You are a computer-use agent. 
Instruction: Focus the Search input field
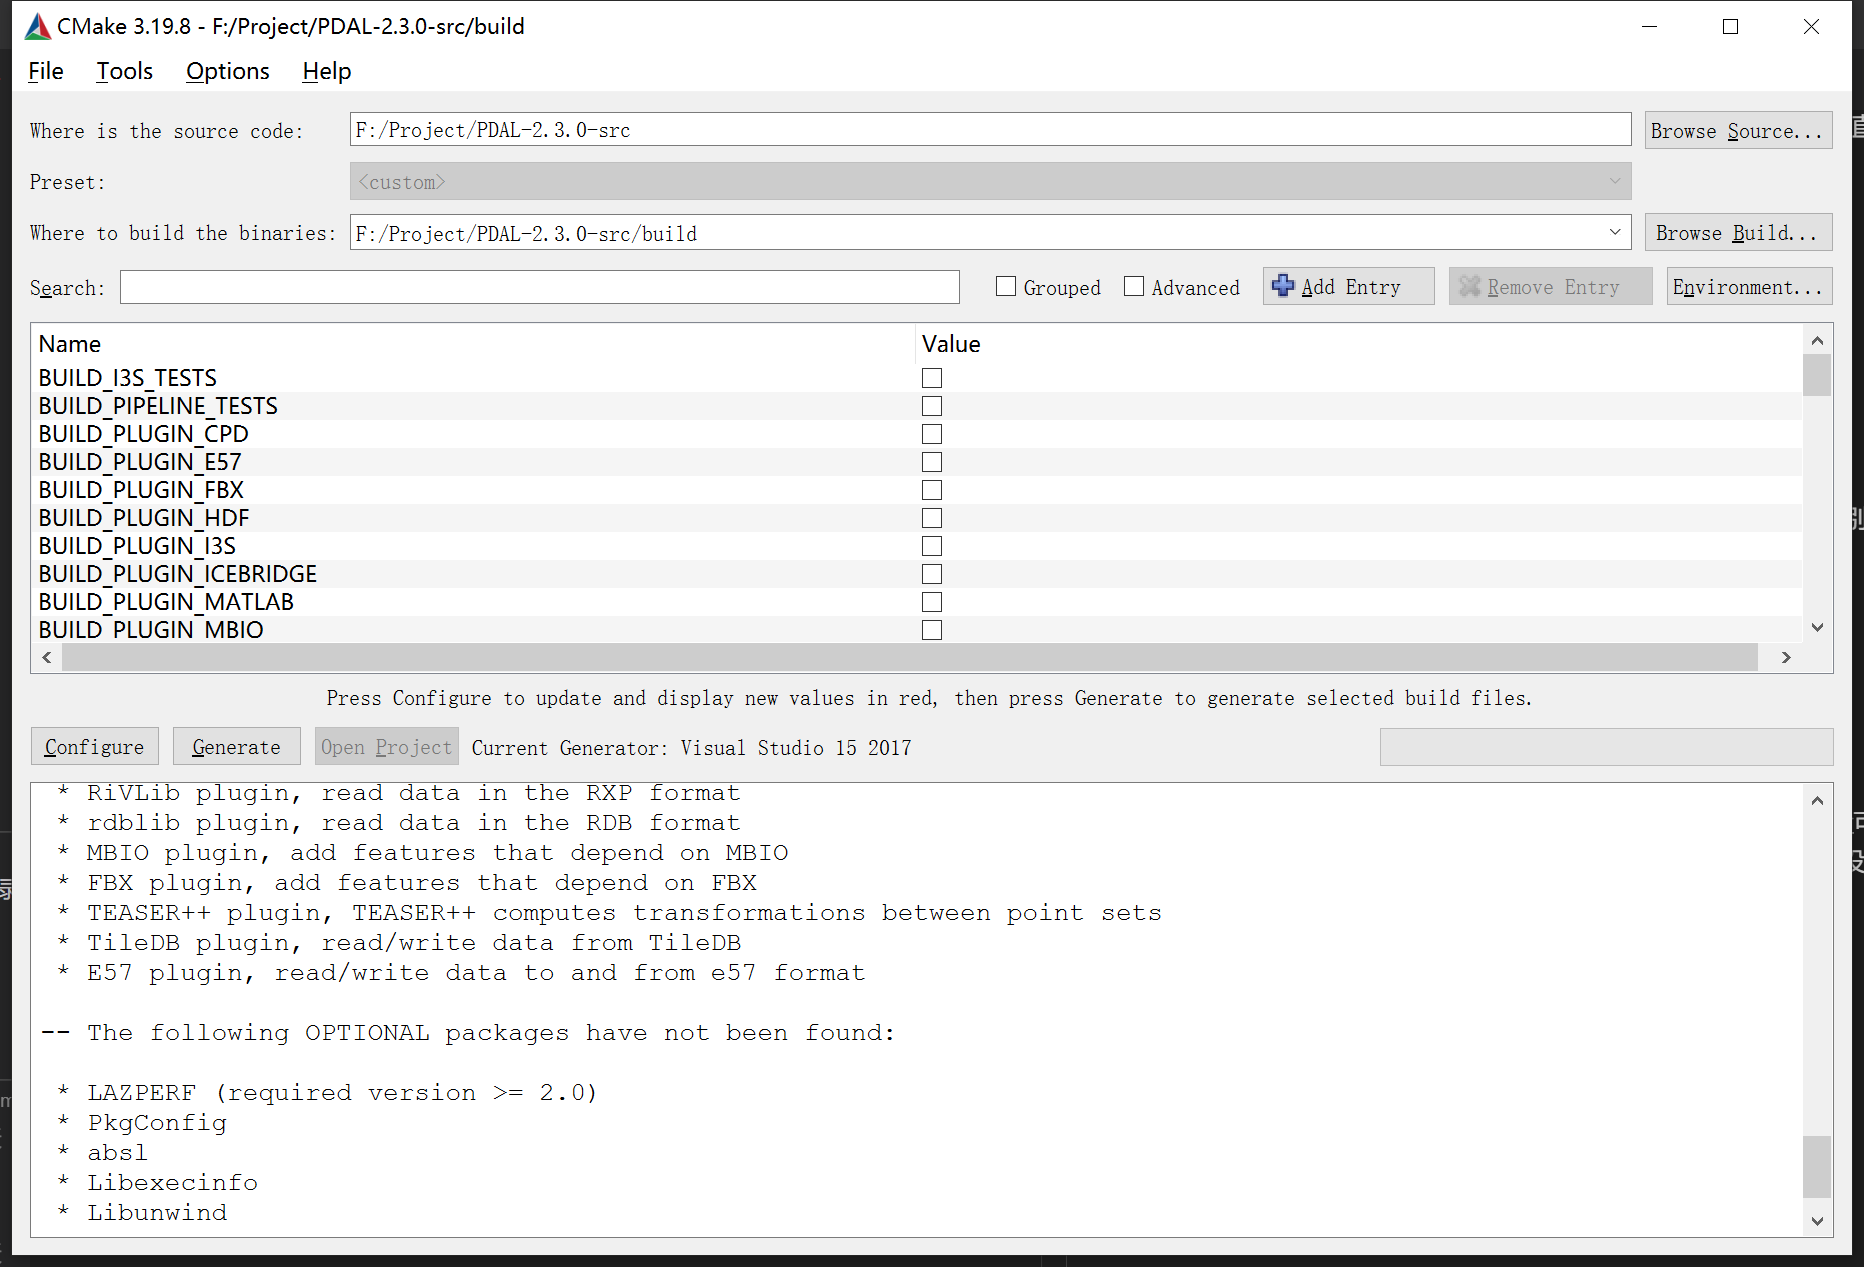pos(540,287)
